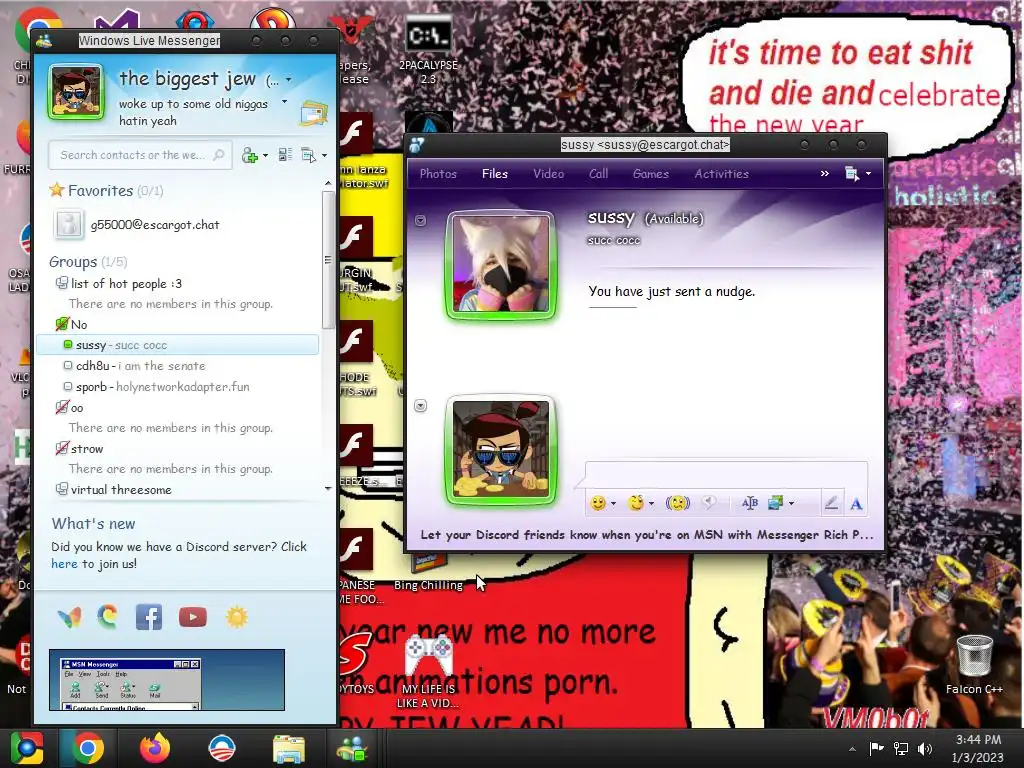This screenshot has height=768, width=1024.
Task: Click the show menu icon in Messenger main window
Action: (308, 155)
